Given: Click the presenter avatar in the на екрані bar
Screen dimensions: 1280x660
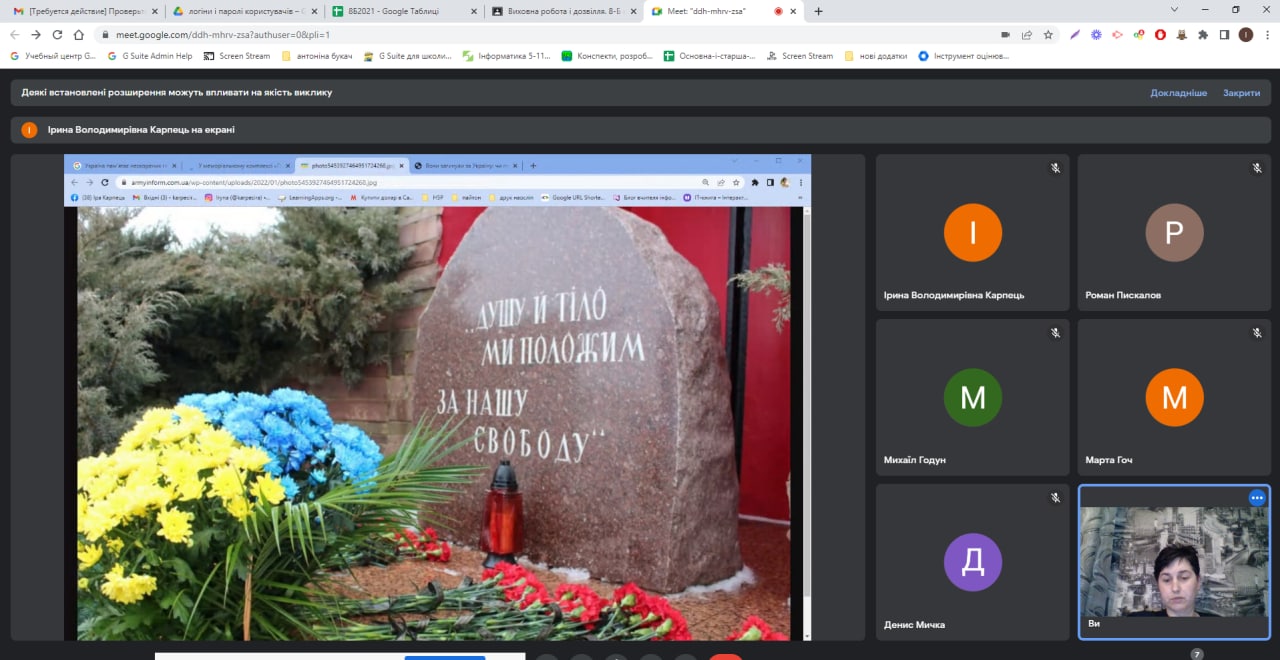Looking at the screenshot, I should tap(29, 130).
